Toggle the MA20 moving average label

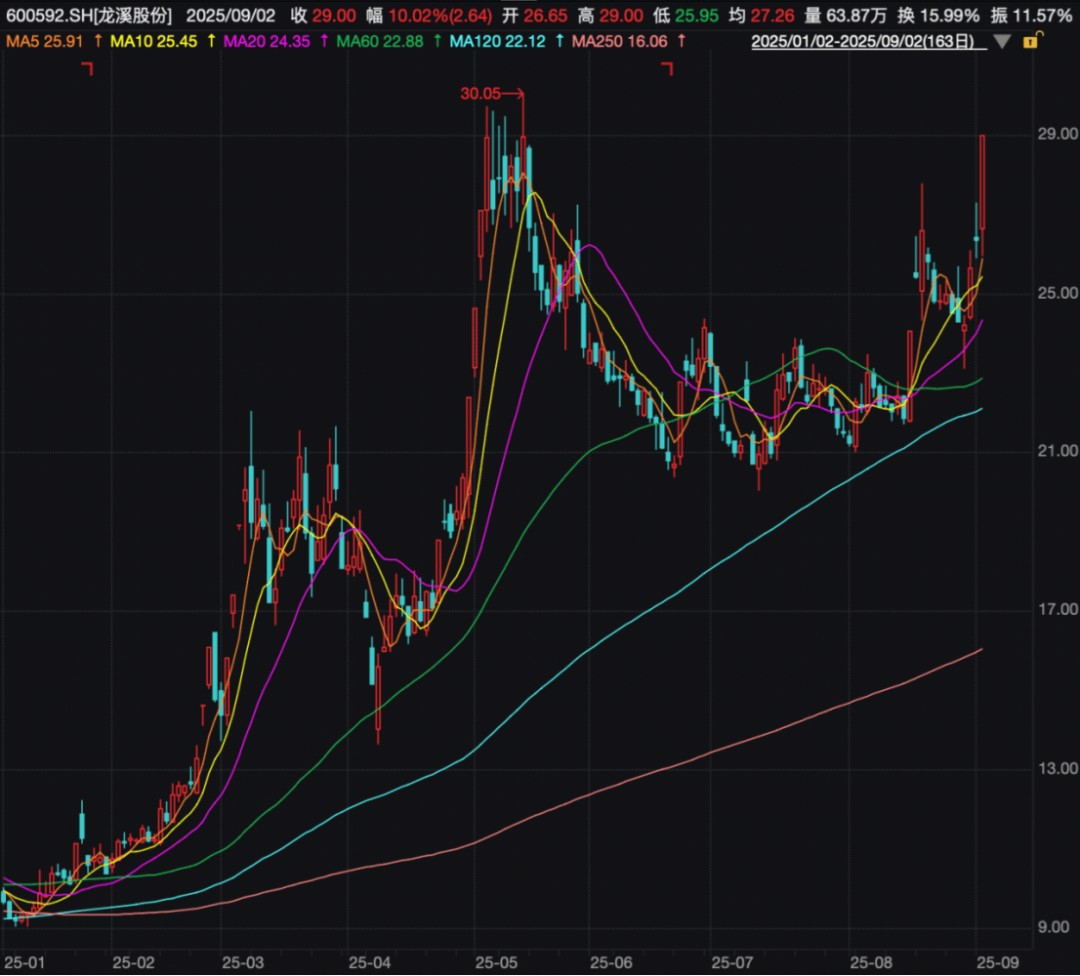pyautogui.click(x=264, y=41)
